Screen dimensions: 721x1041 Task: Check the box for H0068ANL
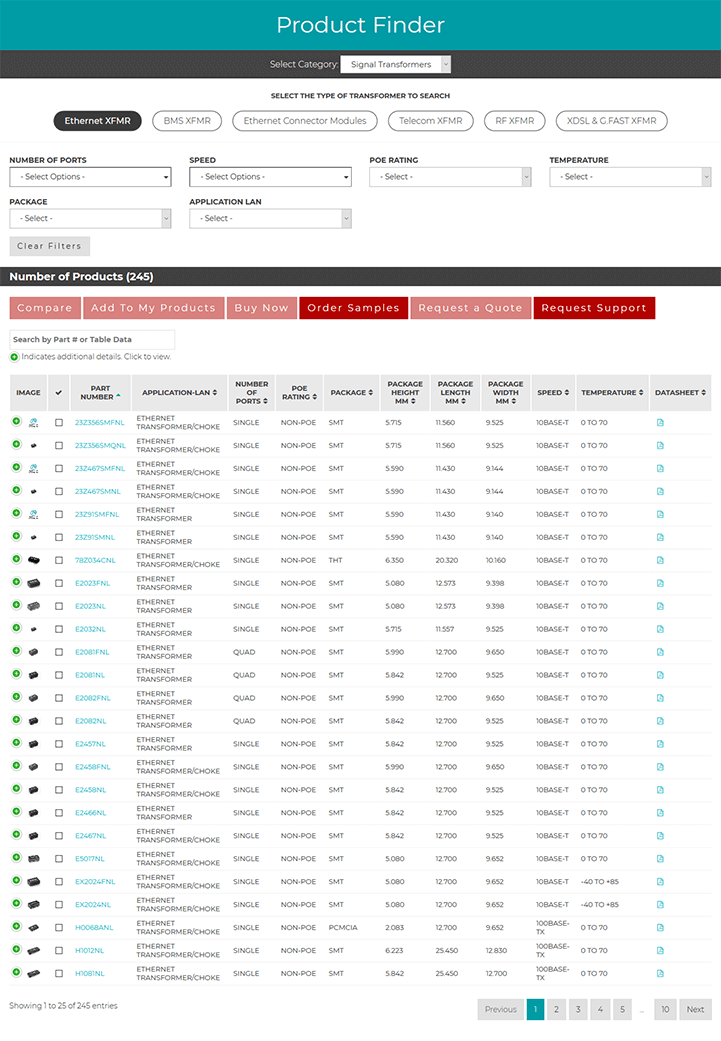point(59,928)
